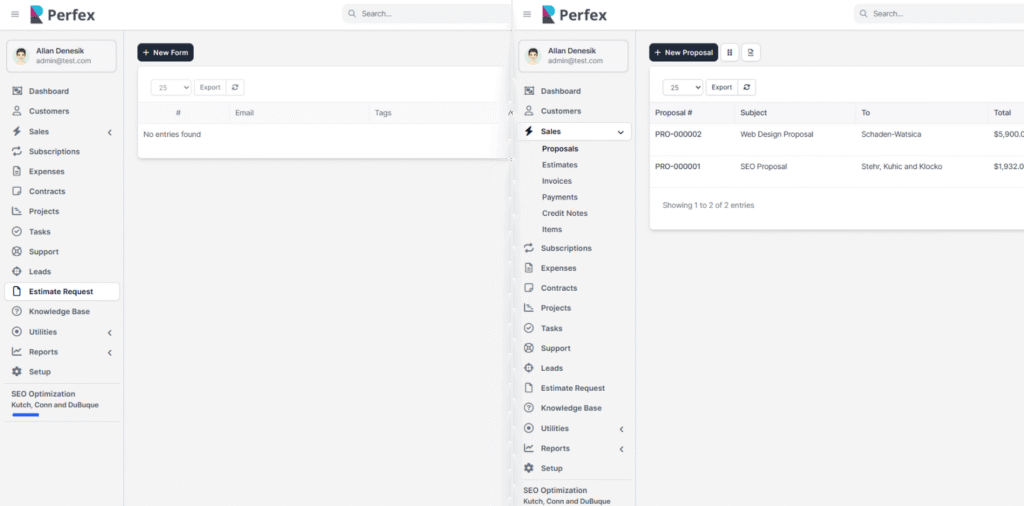Switch proposals to kanban view icon
Screen dimensions: 1024x506
coord(729,52)
